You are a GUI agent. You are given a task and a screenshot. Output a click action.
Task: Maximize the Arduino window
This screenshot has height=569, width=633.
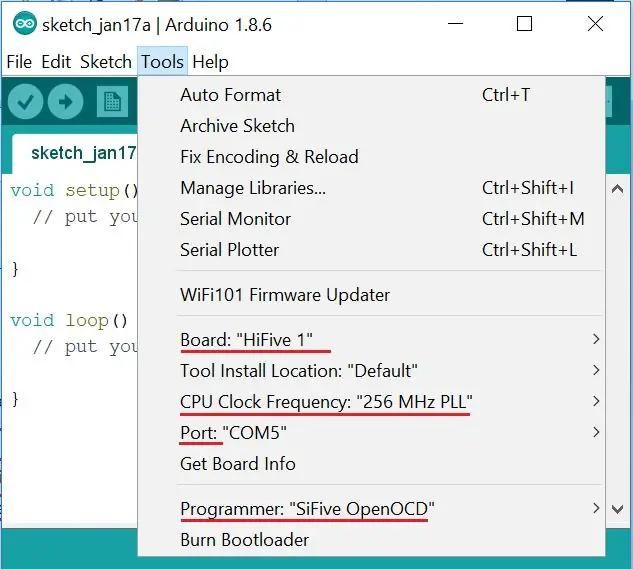point(524,23)
